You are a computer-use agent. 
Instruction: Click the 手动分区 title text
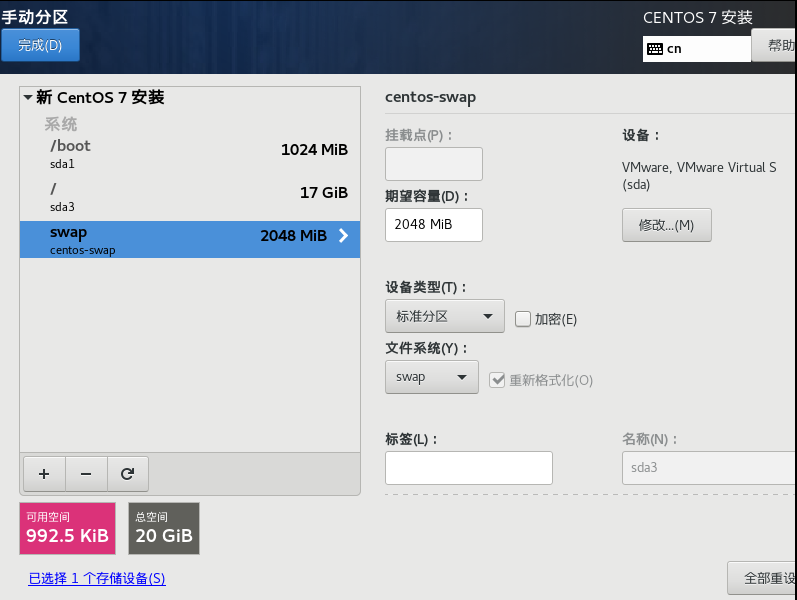pyautogui.click(x=35, y=17)
